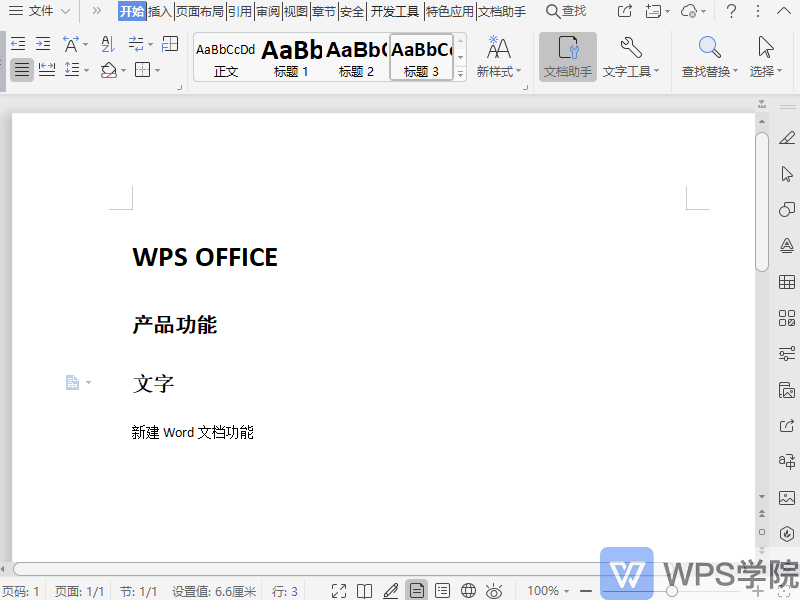This screenshot has width=800, height=600.
Task: Switch to outline view
Action: [442, 591]
